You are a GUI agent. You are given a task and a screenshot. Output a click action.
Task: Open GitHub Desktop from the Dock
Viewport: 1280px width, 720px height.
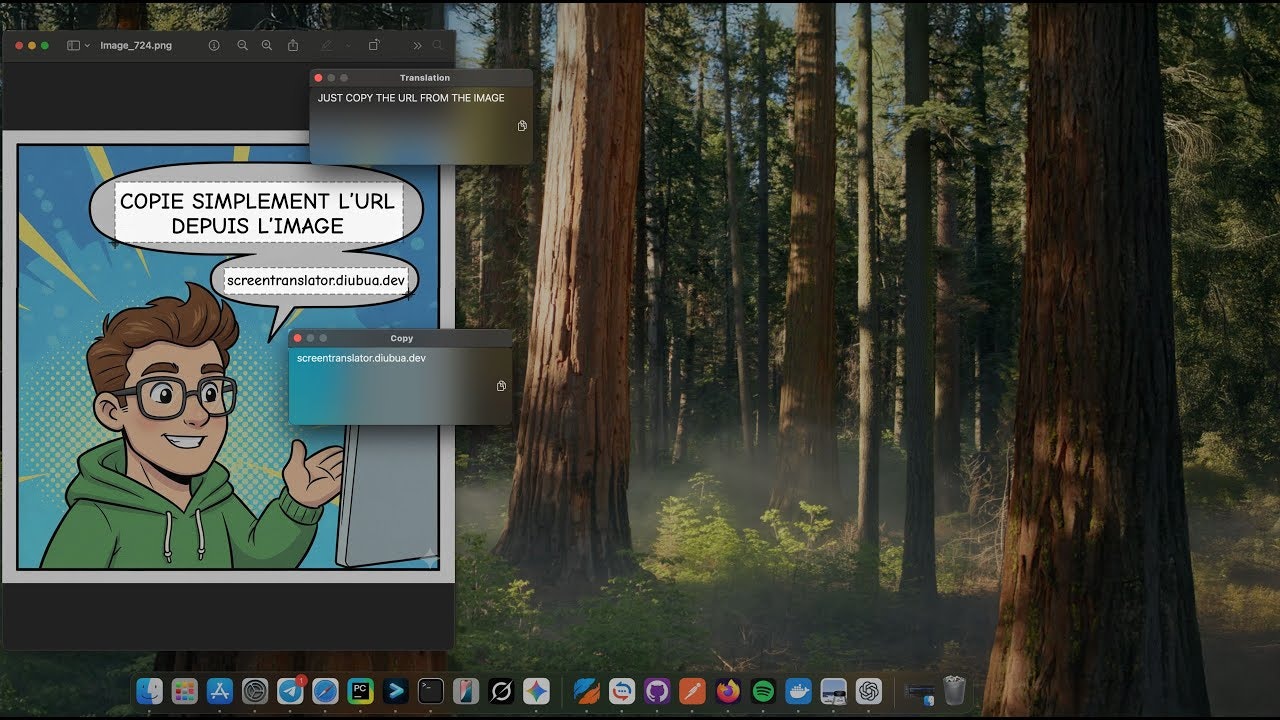pyautogui.click(x=657, y=690)
